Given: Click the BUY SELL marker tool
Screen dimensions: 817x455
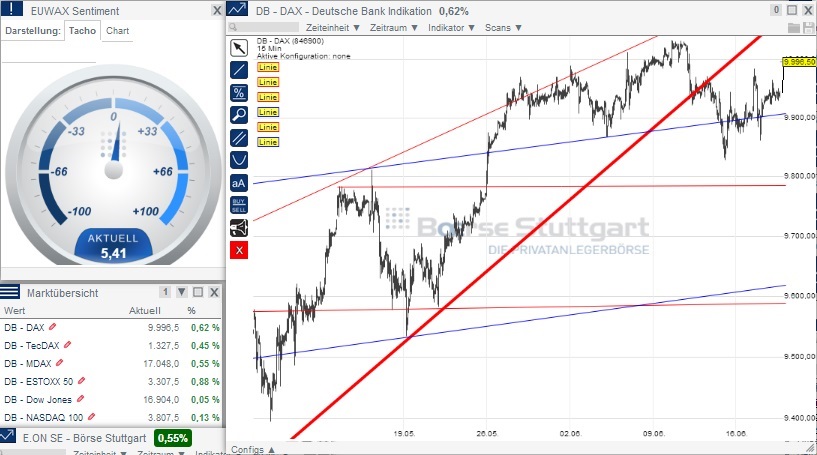Looking at the screenshot, I should (239, 205).
